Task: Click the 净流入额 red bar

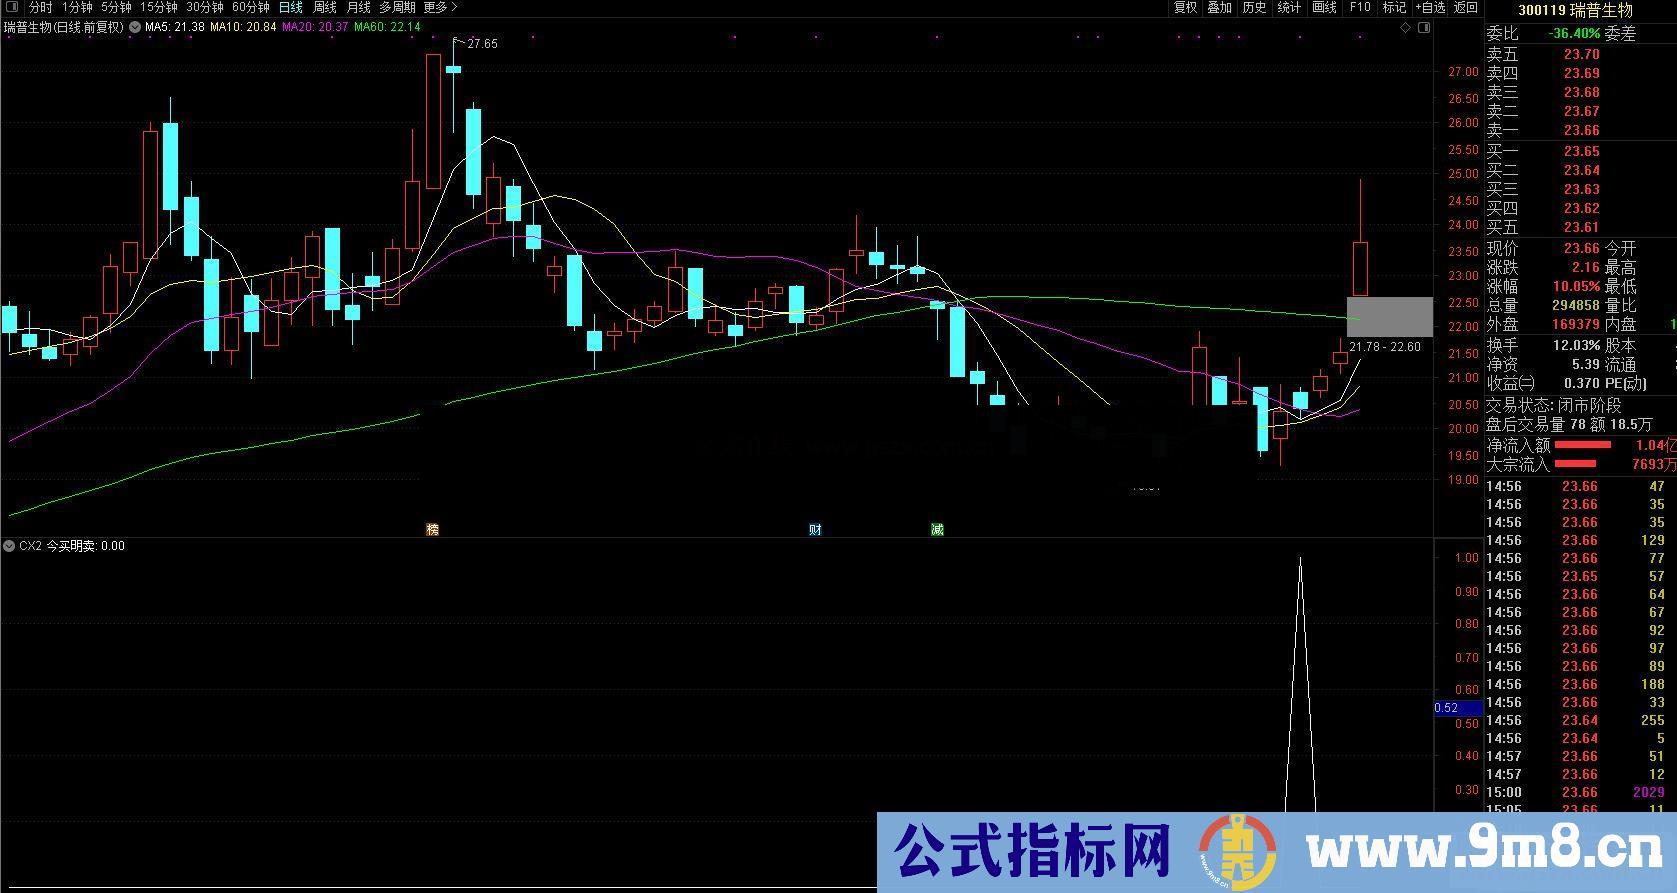Action: (1582, 445)
